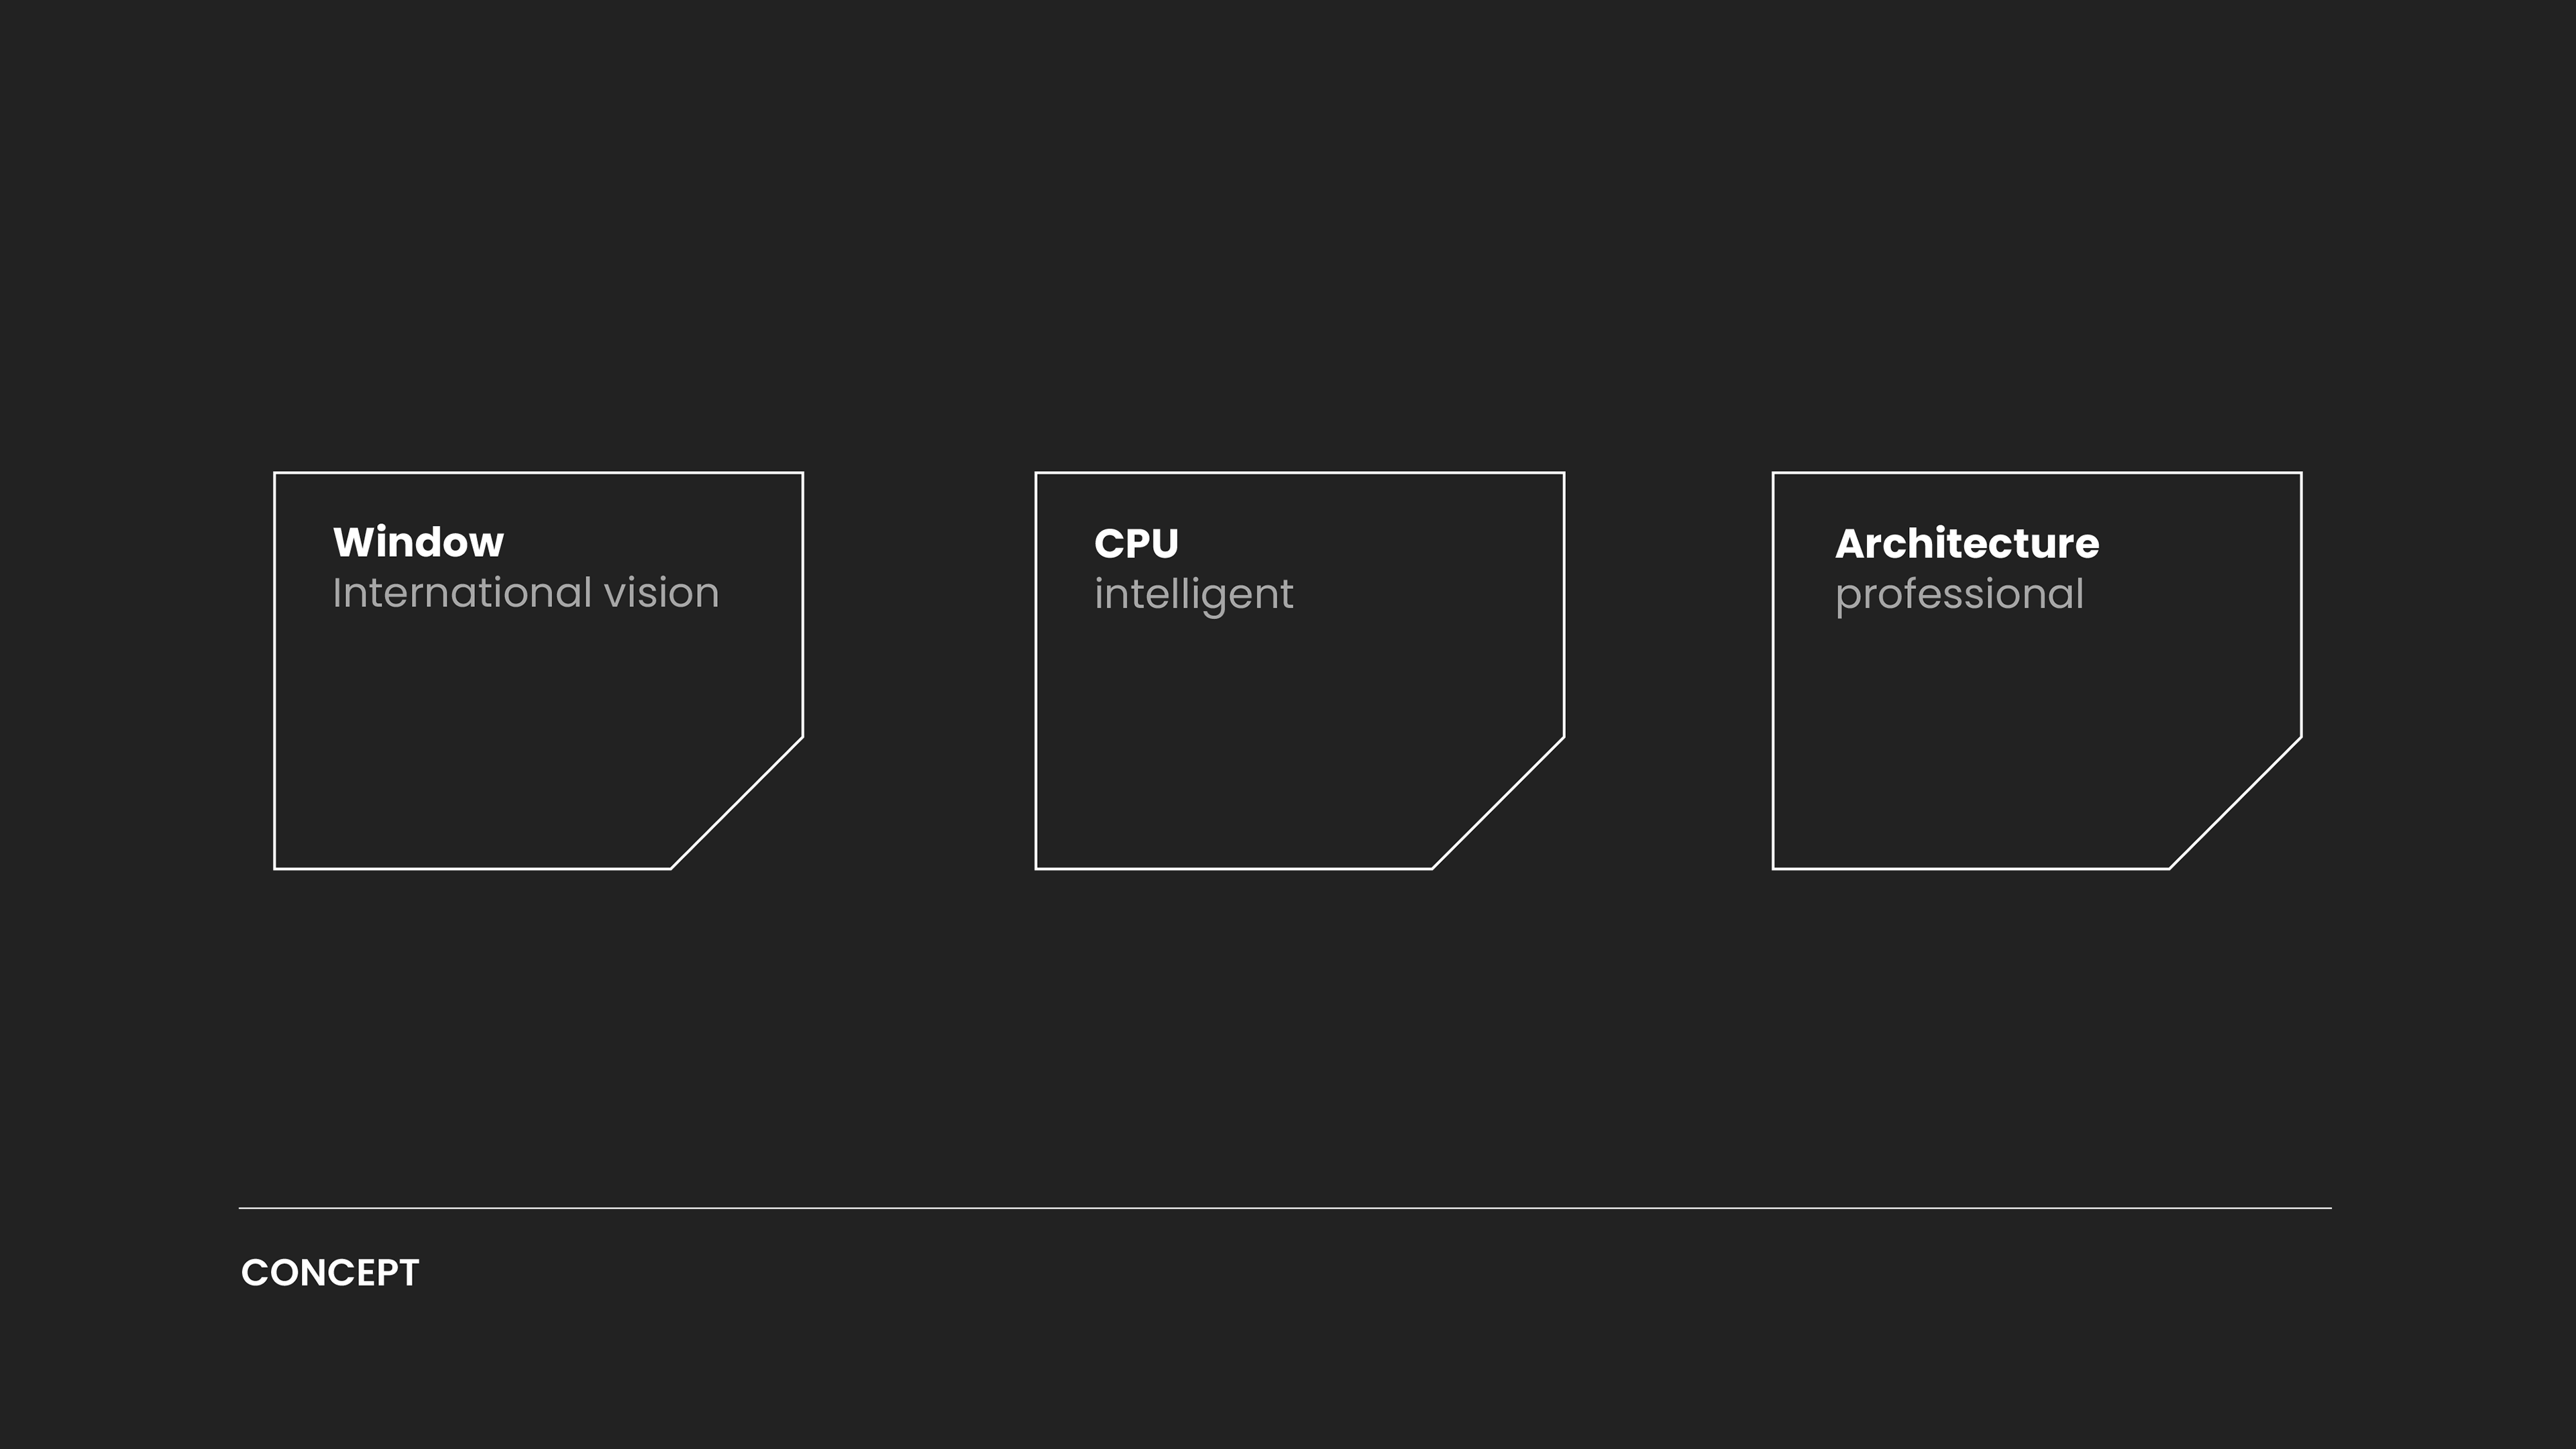Click empty space inside the Architecture card
Viewport: 2576px width, 1449px height.
(x=1980, y=740)
